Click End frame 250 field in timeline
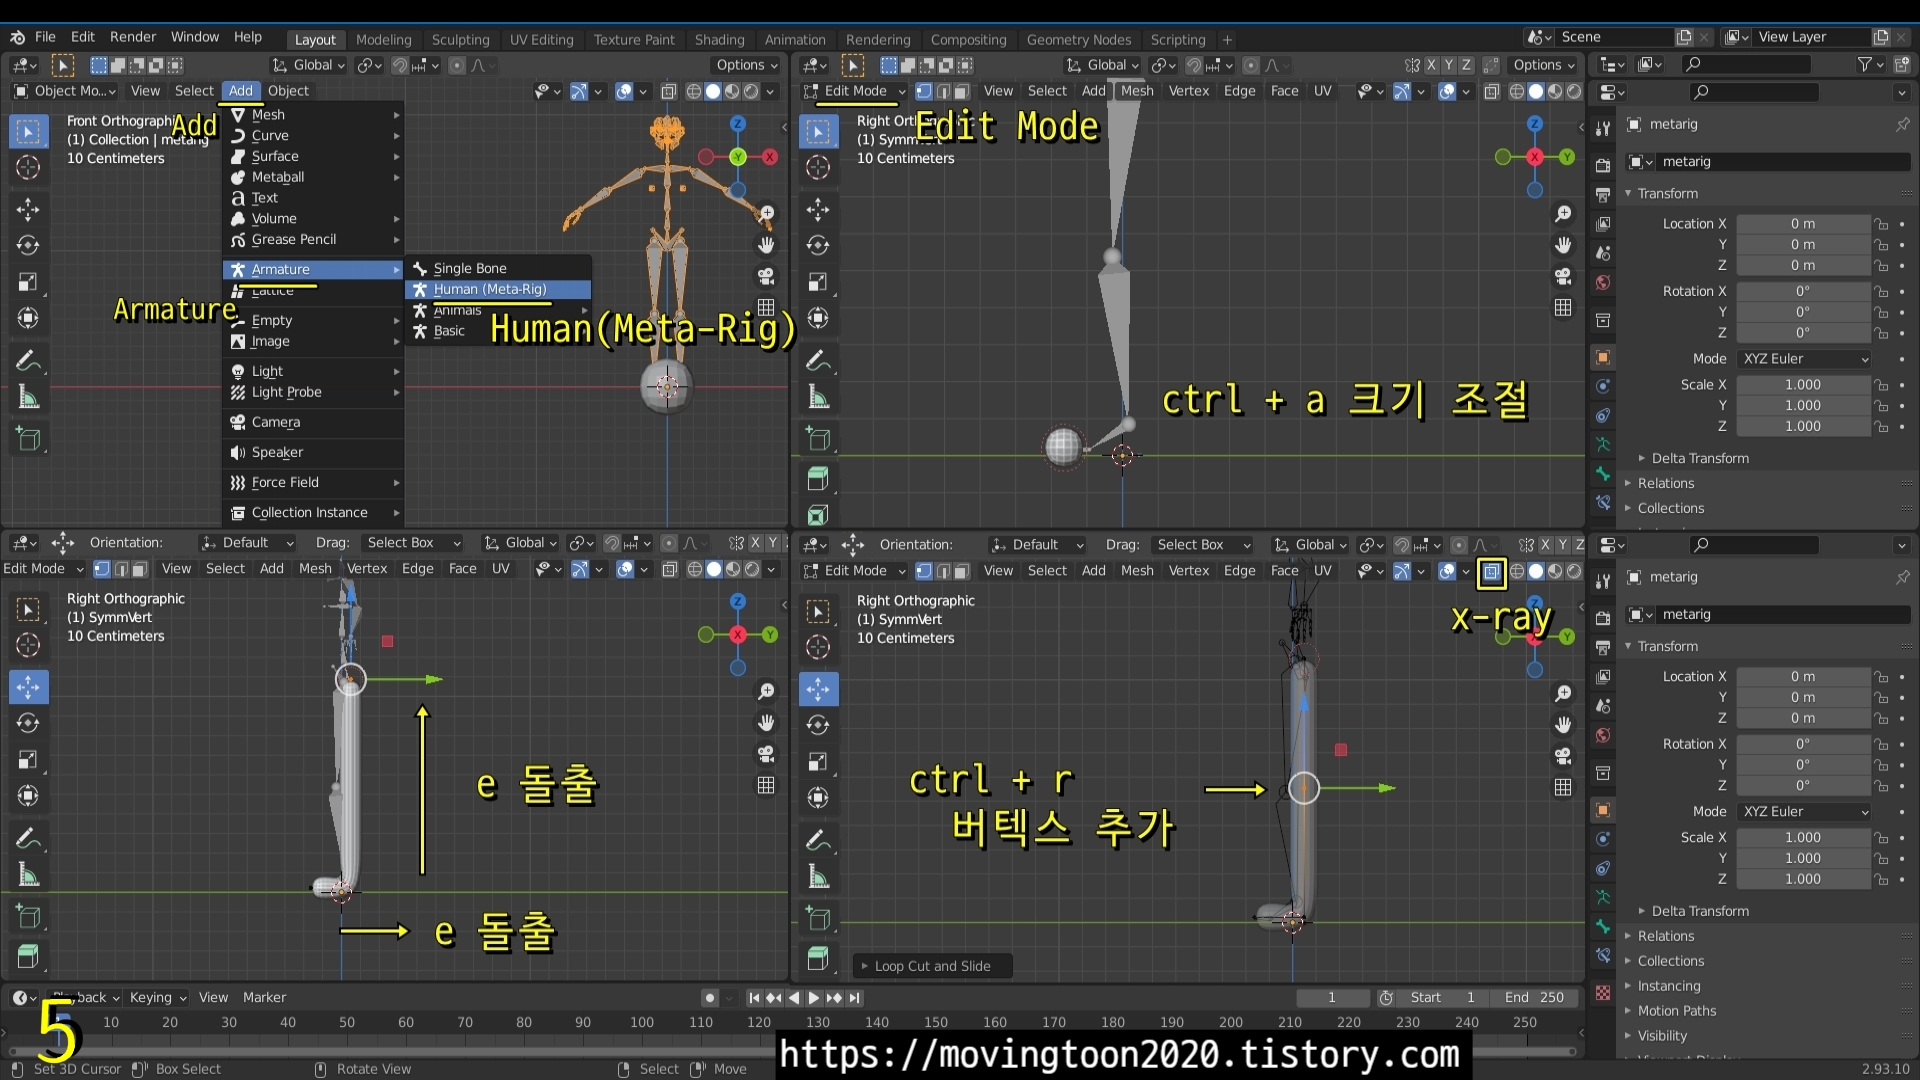 [x=1534, y=997]
